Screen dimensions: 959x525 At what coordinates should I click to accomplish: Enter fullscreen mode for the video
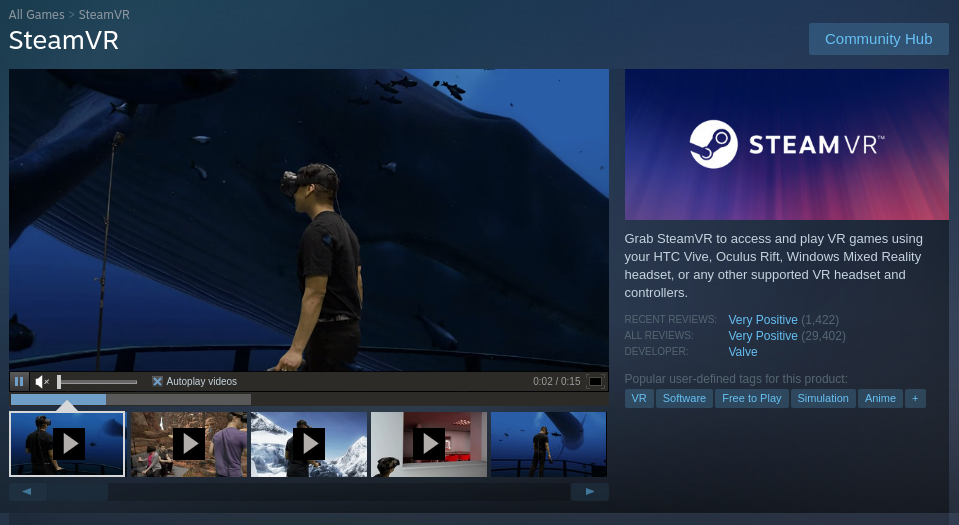[x=595, y=381]
